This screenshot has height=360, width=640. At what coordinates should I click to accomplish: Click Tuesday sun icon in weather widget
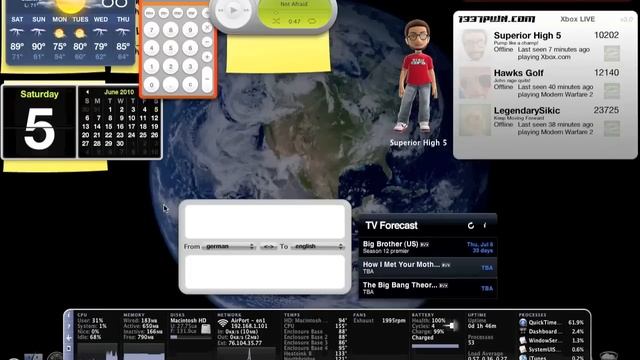point(80,33)
